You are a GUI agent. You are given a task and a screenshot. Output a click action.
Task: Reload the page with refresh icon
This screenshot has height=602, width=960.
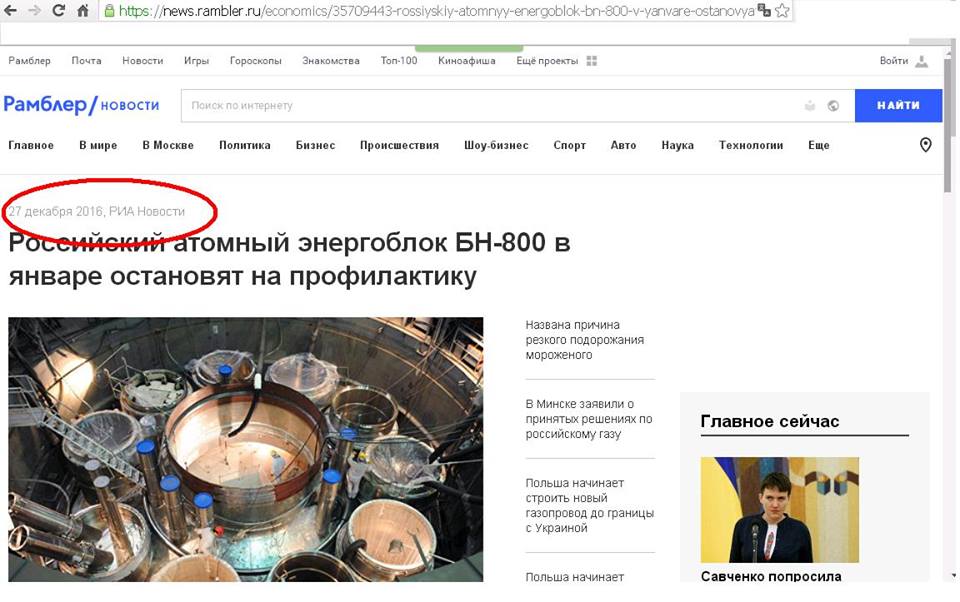[x=58, y=10]
